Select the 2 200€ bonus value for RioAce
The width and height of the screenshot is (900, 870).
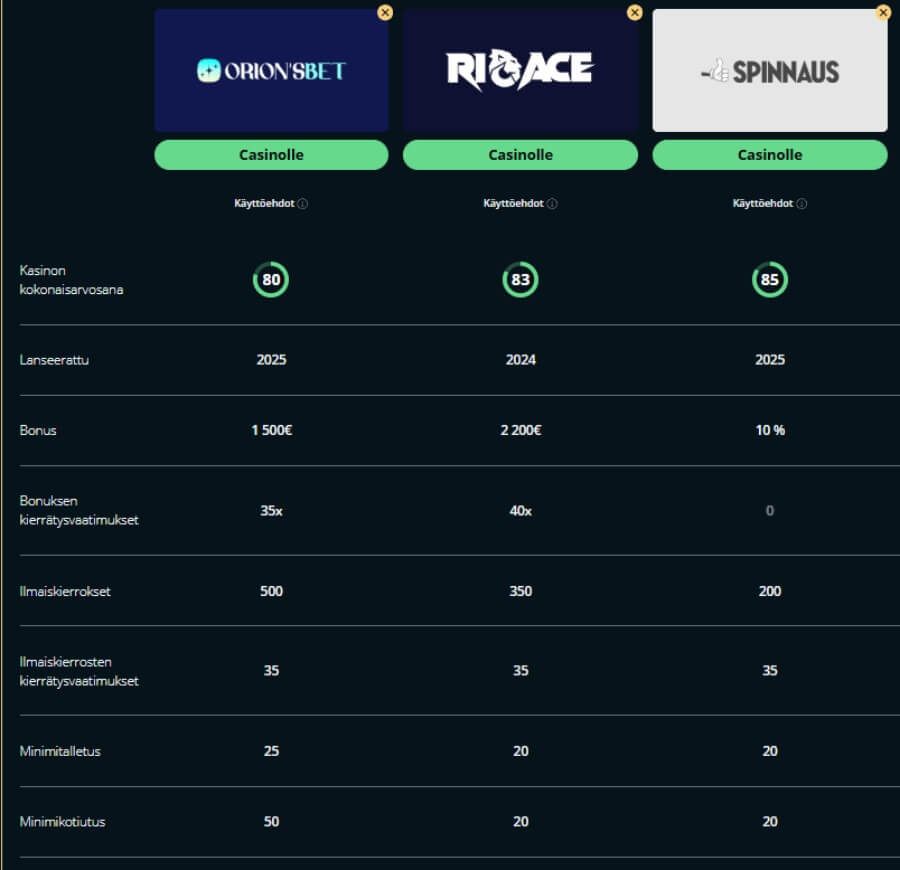click(520, 430)
